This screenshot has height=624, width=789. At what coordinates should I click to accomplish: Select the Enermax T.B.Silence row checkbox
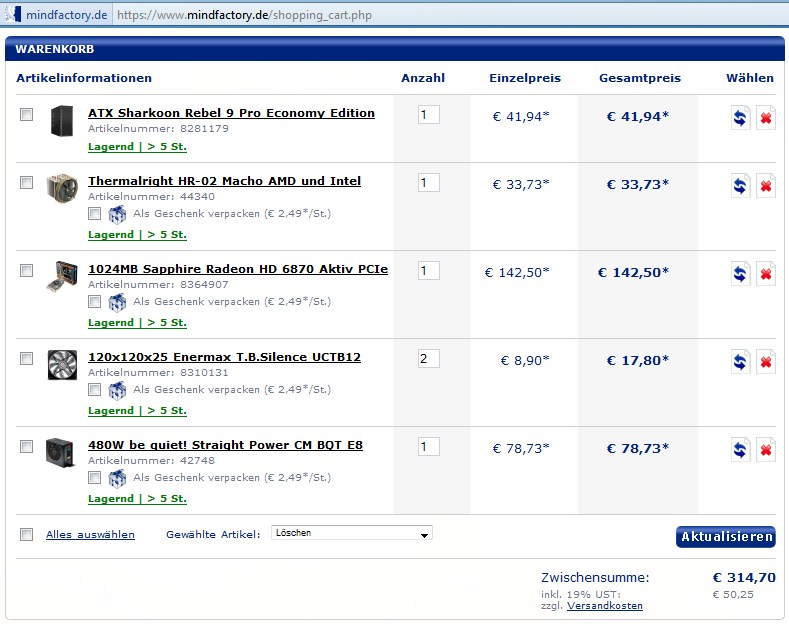tap(26, 358)
